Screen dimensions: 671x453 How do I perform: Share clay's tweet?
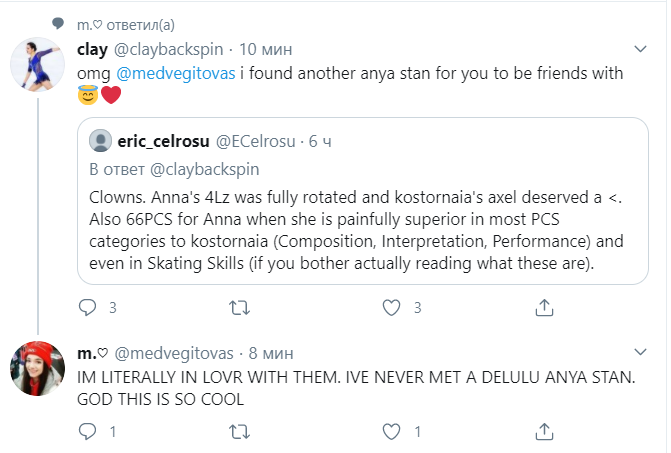click(x=545, y=307)
